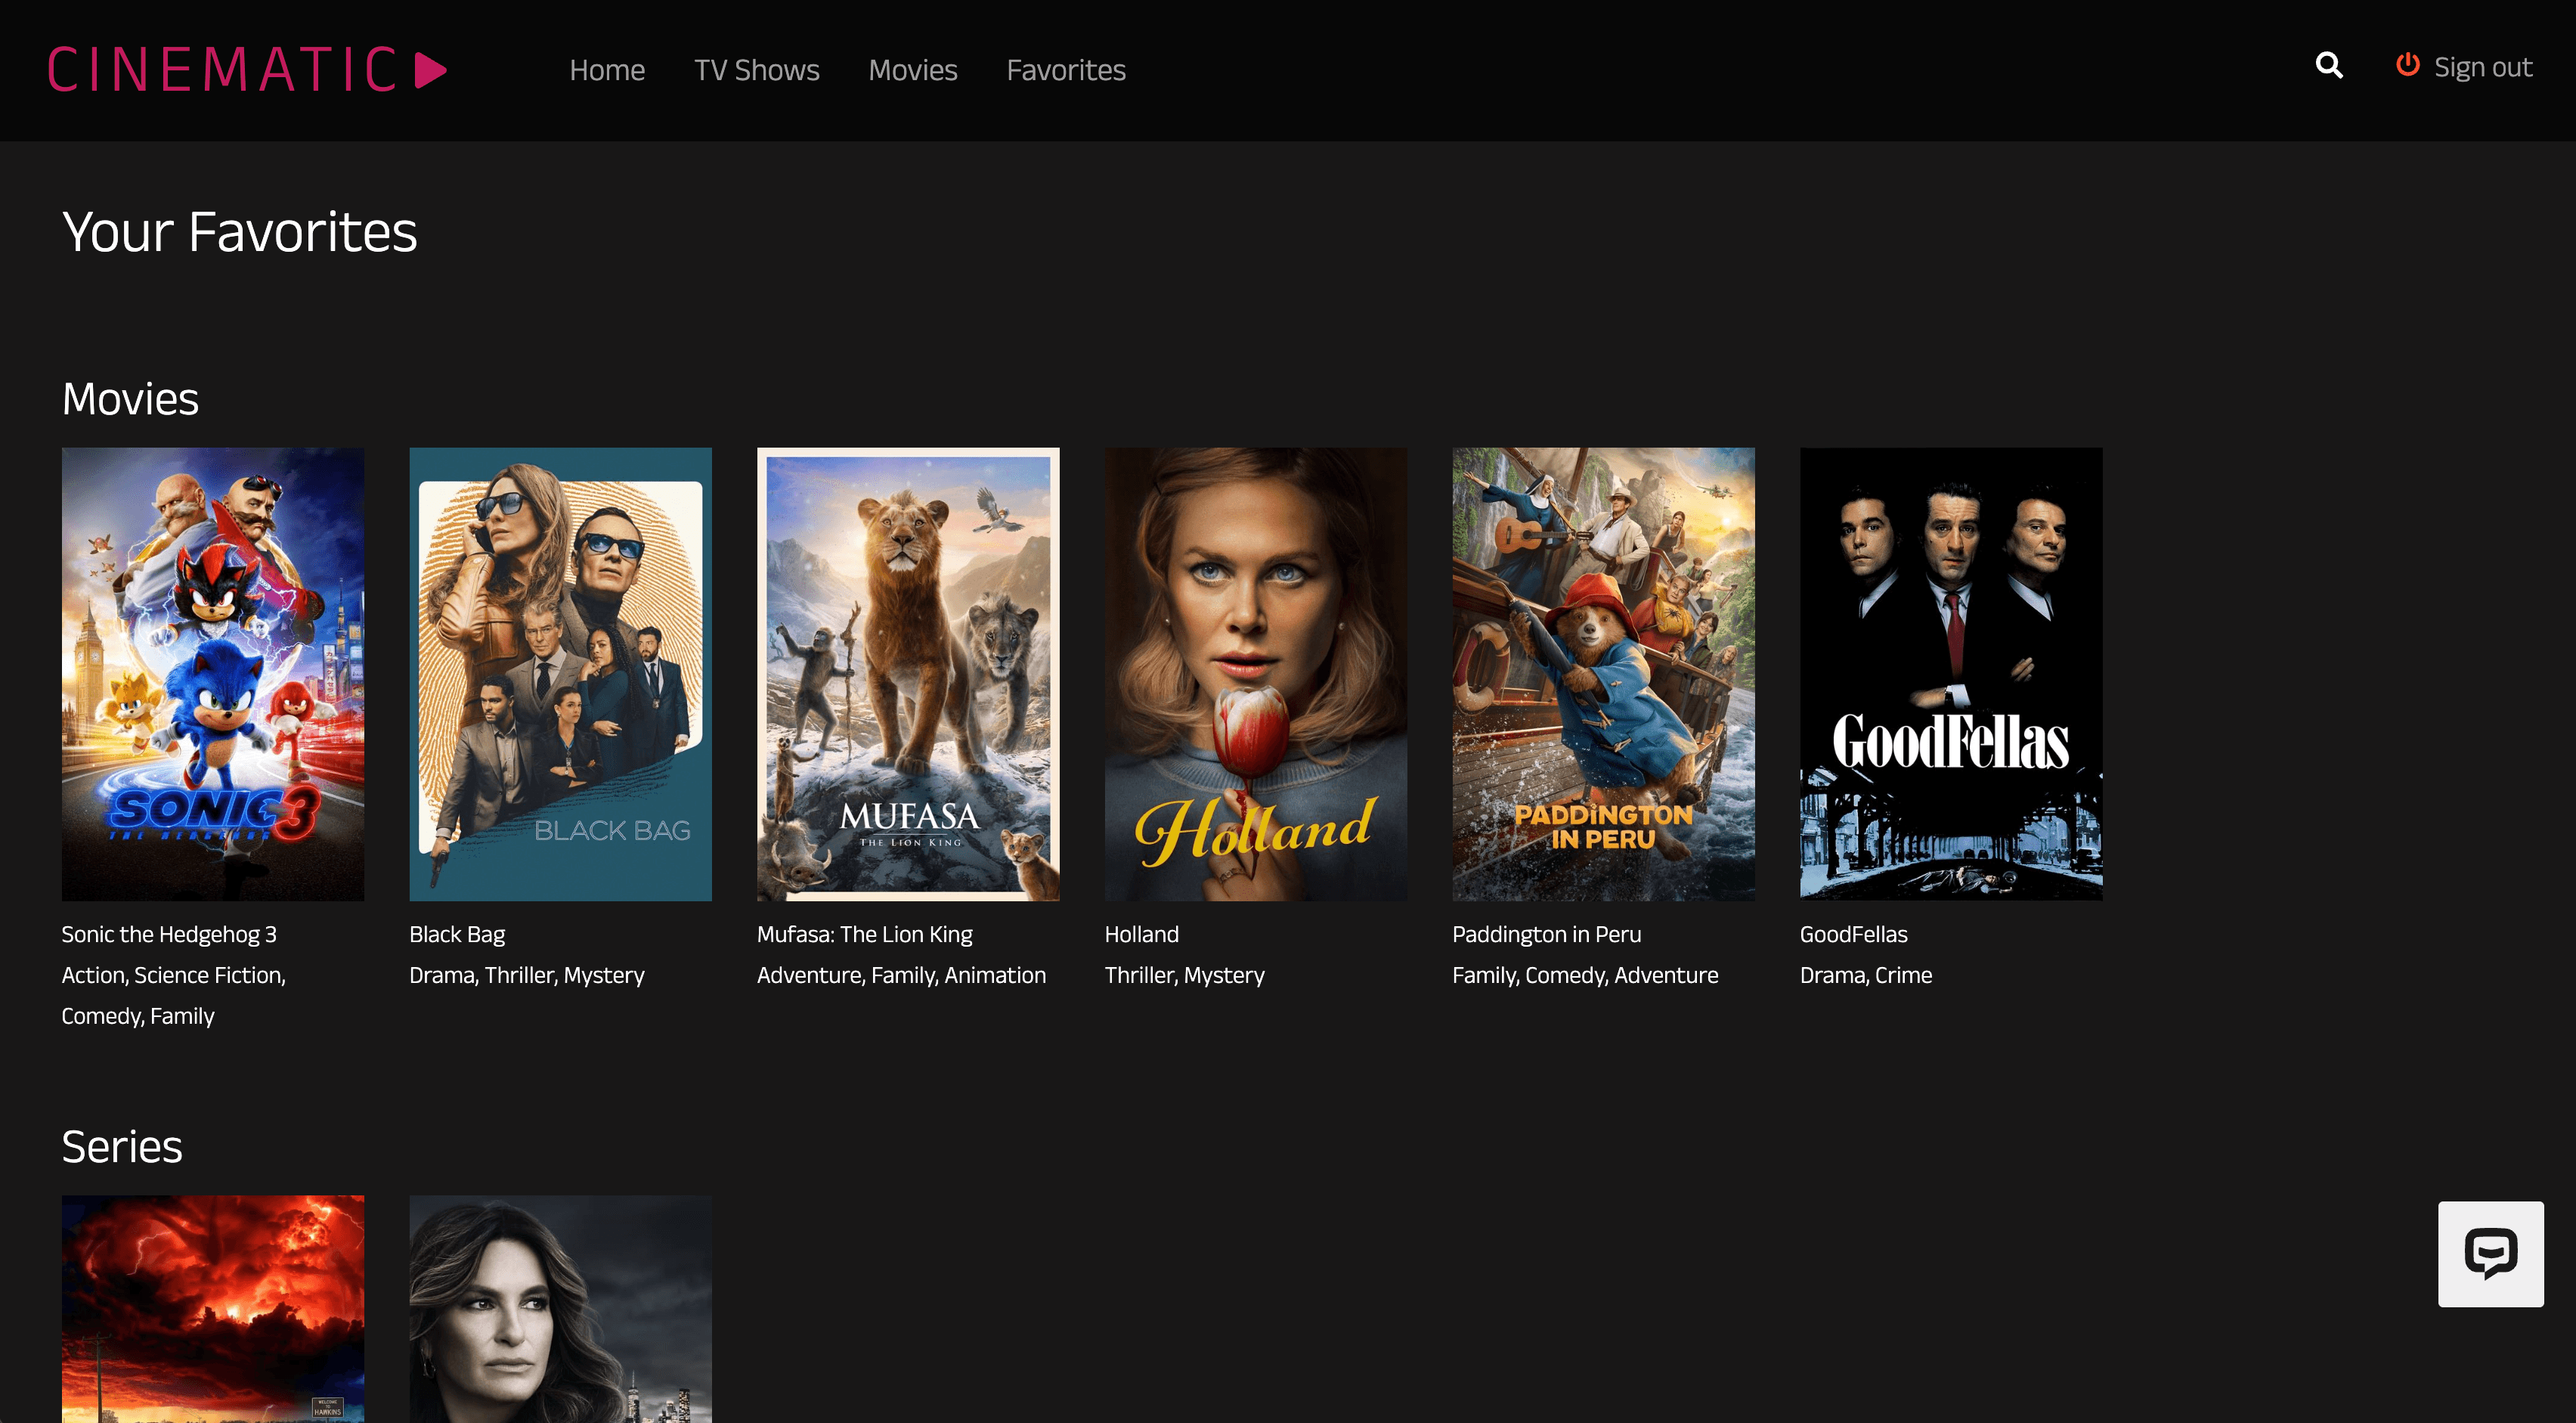Click the Movies section heading
This screenshot has width=2576, height=1423.
[x=130, y=398]
